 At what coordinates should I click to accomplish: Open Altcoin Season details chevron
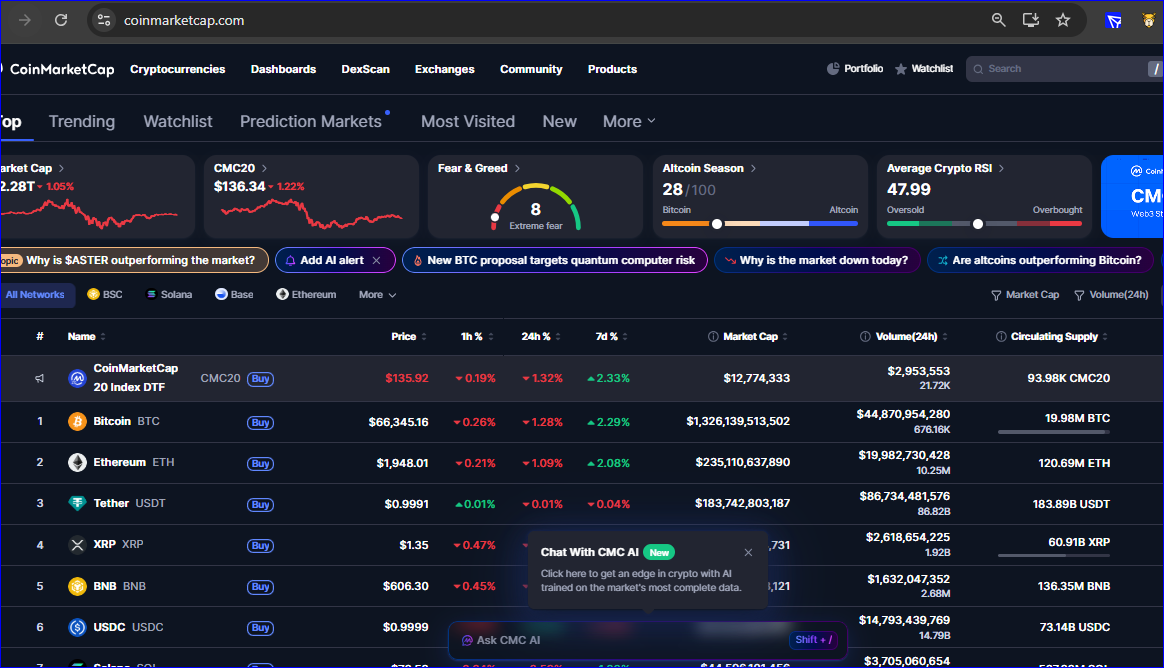tap(753, 168)
